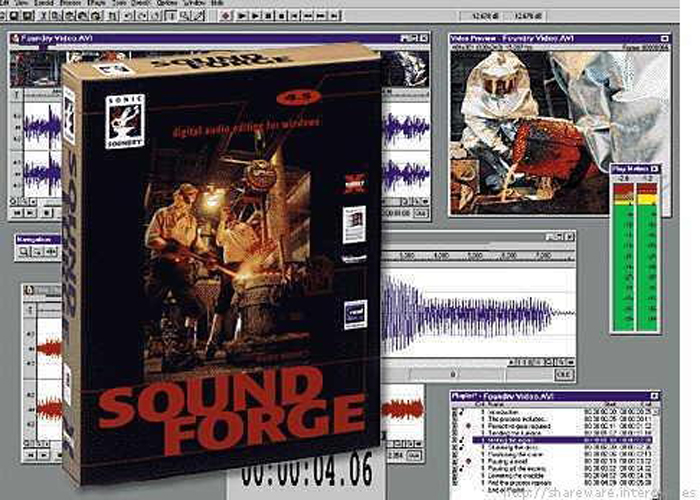Select the Edit I-beam tool in the toolbar

171,16
